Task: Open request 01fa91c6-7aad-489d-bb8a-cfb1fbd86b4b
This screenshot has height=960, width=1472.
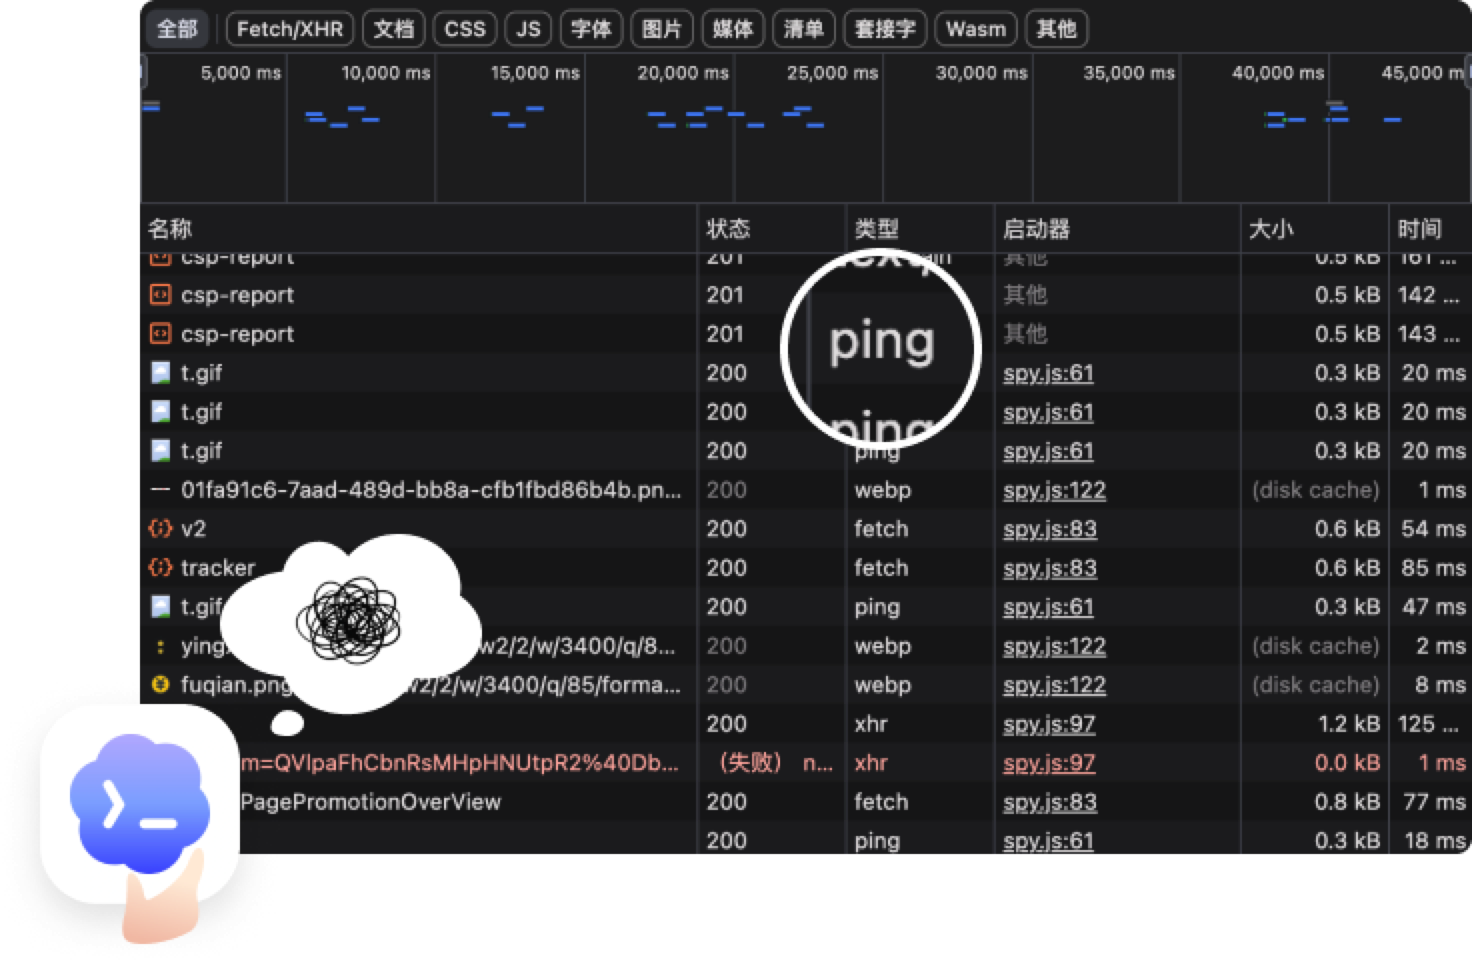Action: pyautogui.click(x=431, y=490)
